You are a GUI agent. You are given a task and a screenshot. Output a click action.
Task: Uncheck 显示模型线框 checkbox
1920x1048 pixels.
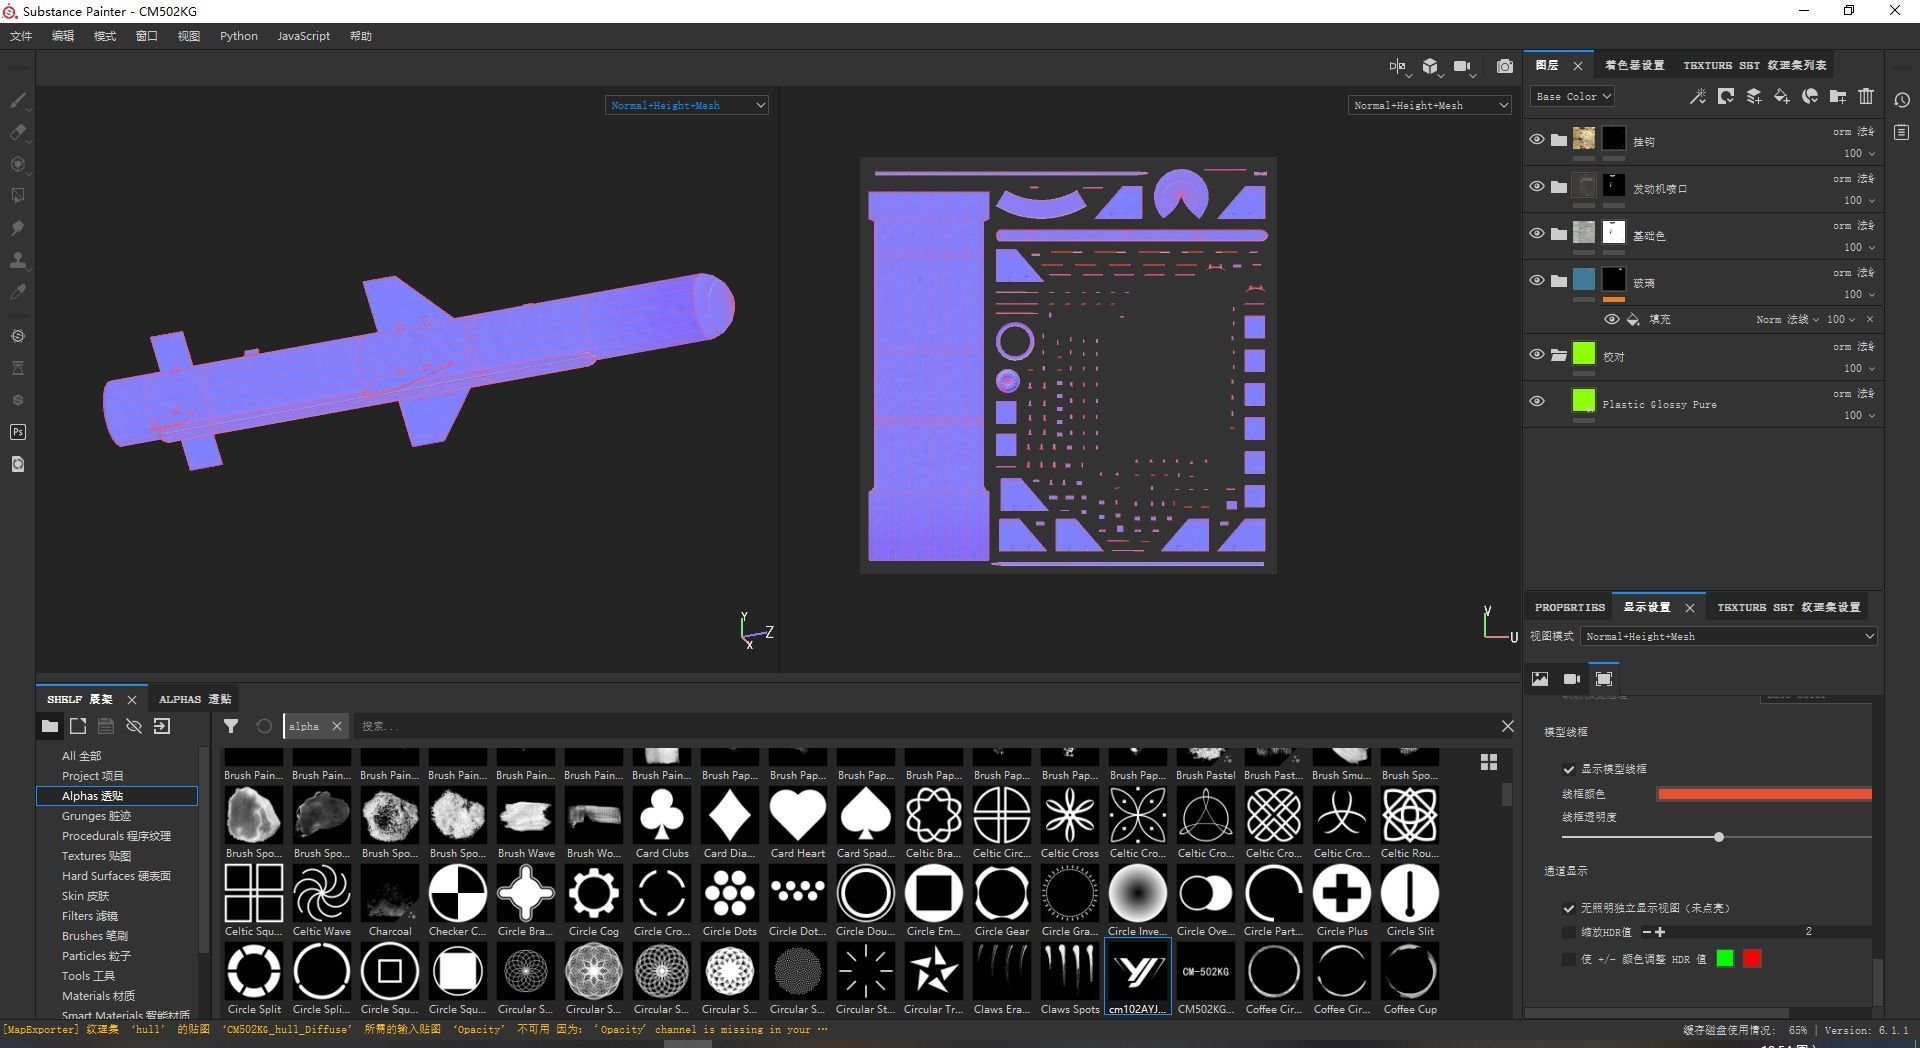pyautogui.click(x=1569, y=769)
